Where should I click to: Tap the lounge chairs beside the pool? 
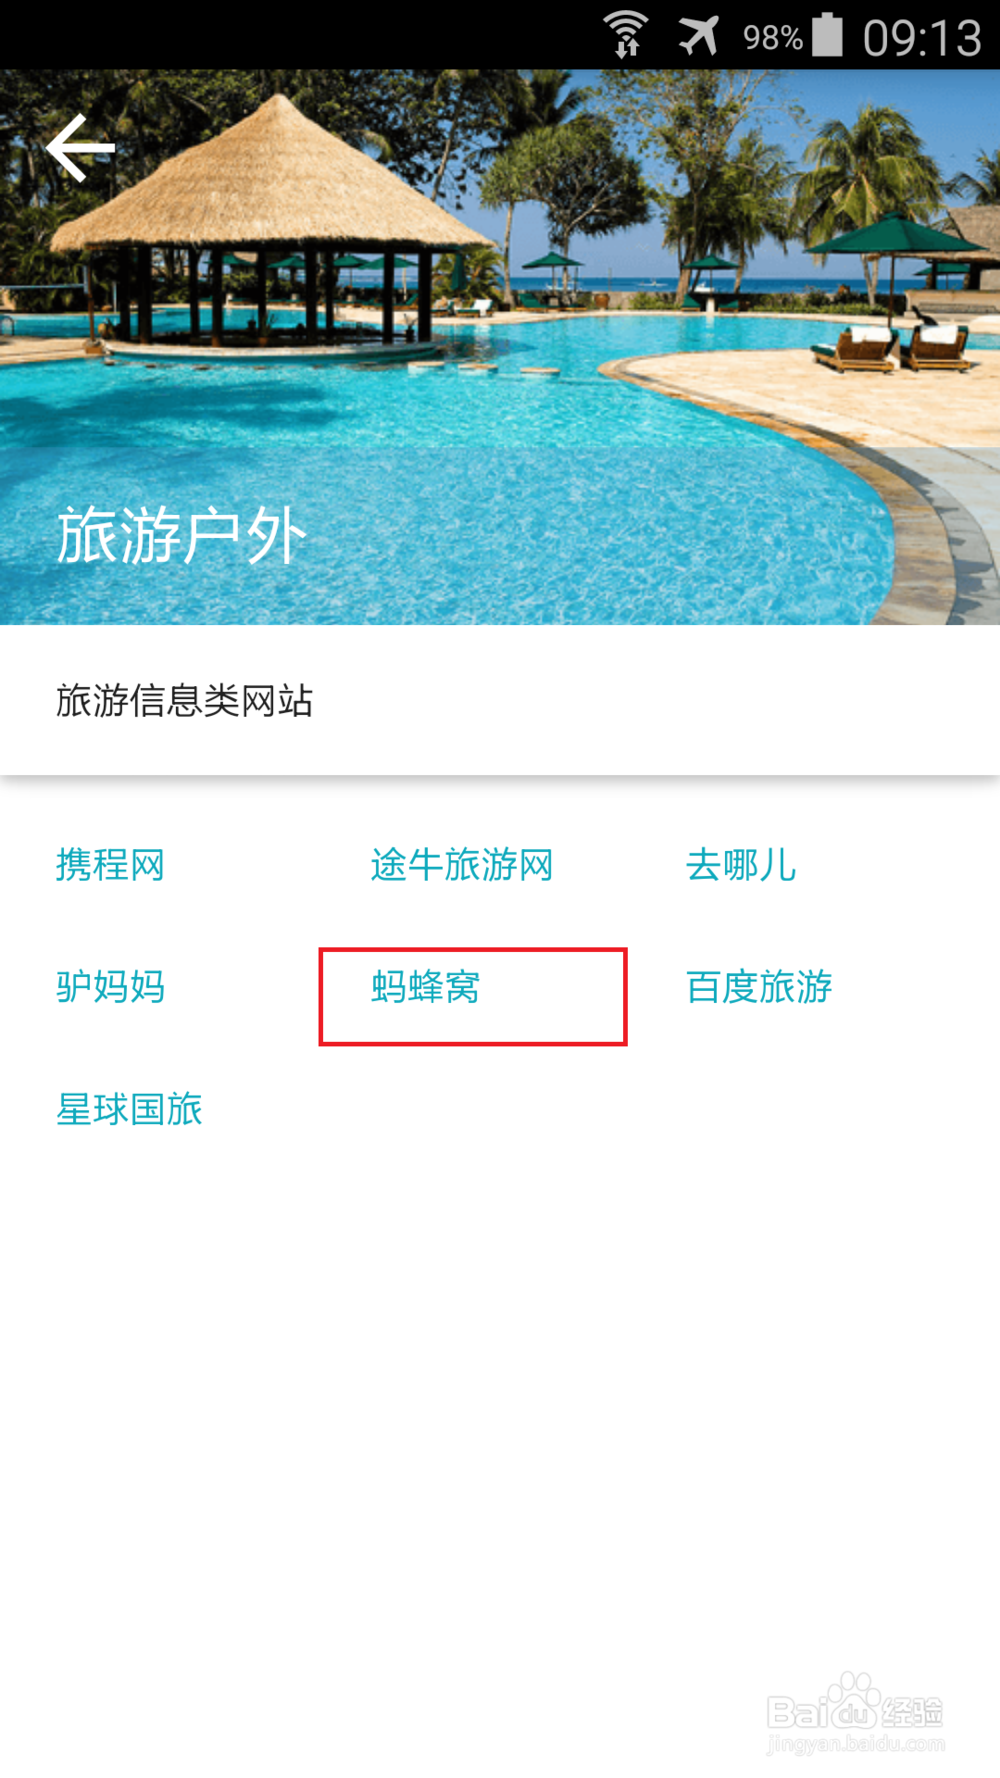click(x=890, y=345)
